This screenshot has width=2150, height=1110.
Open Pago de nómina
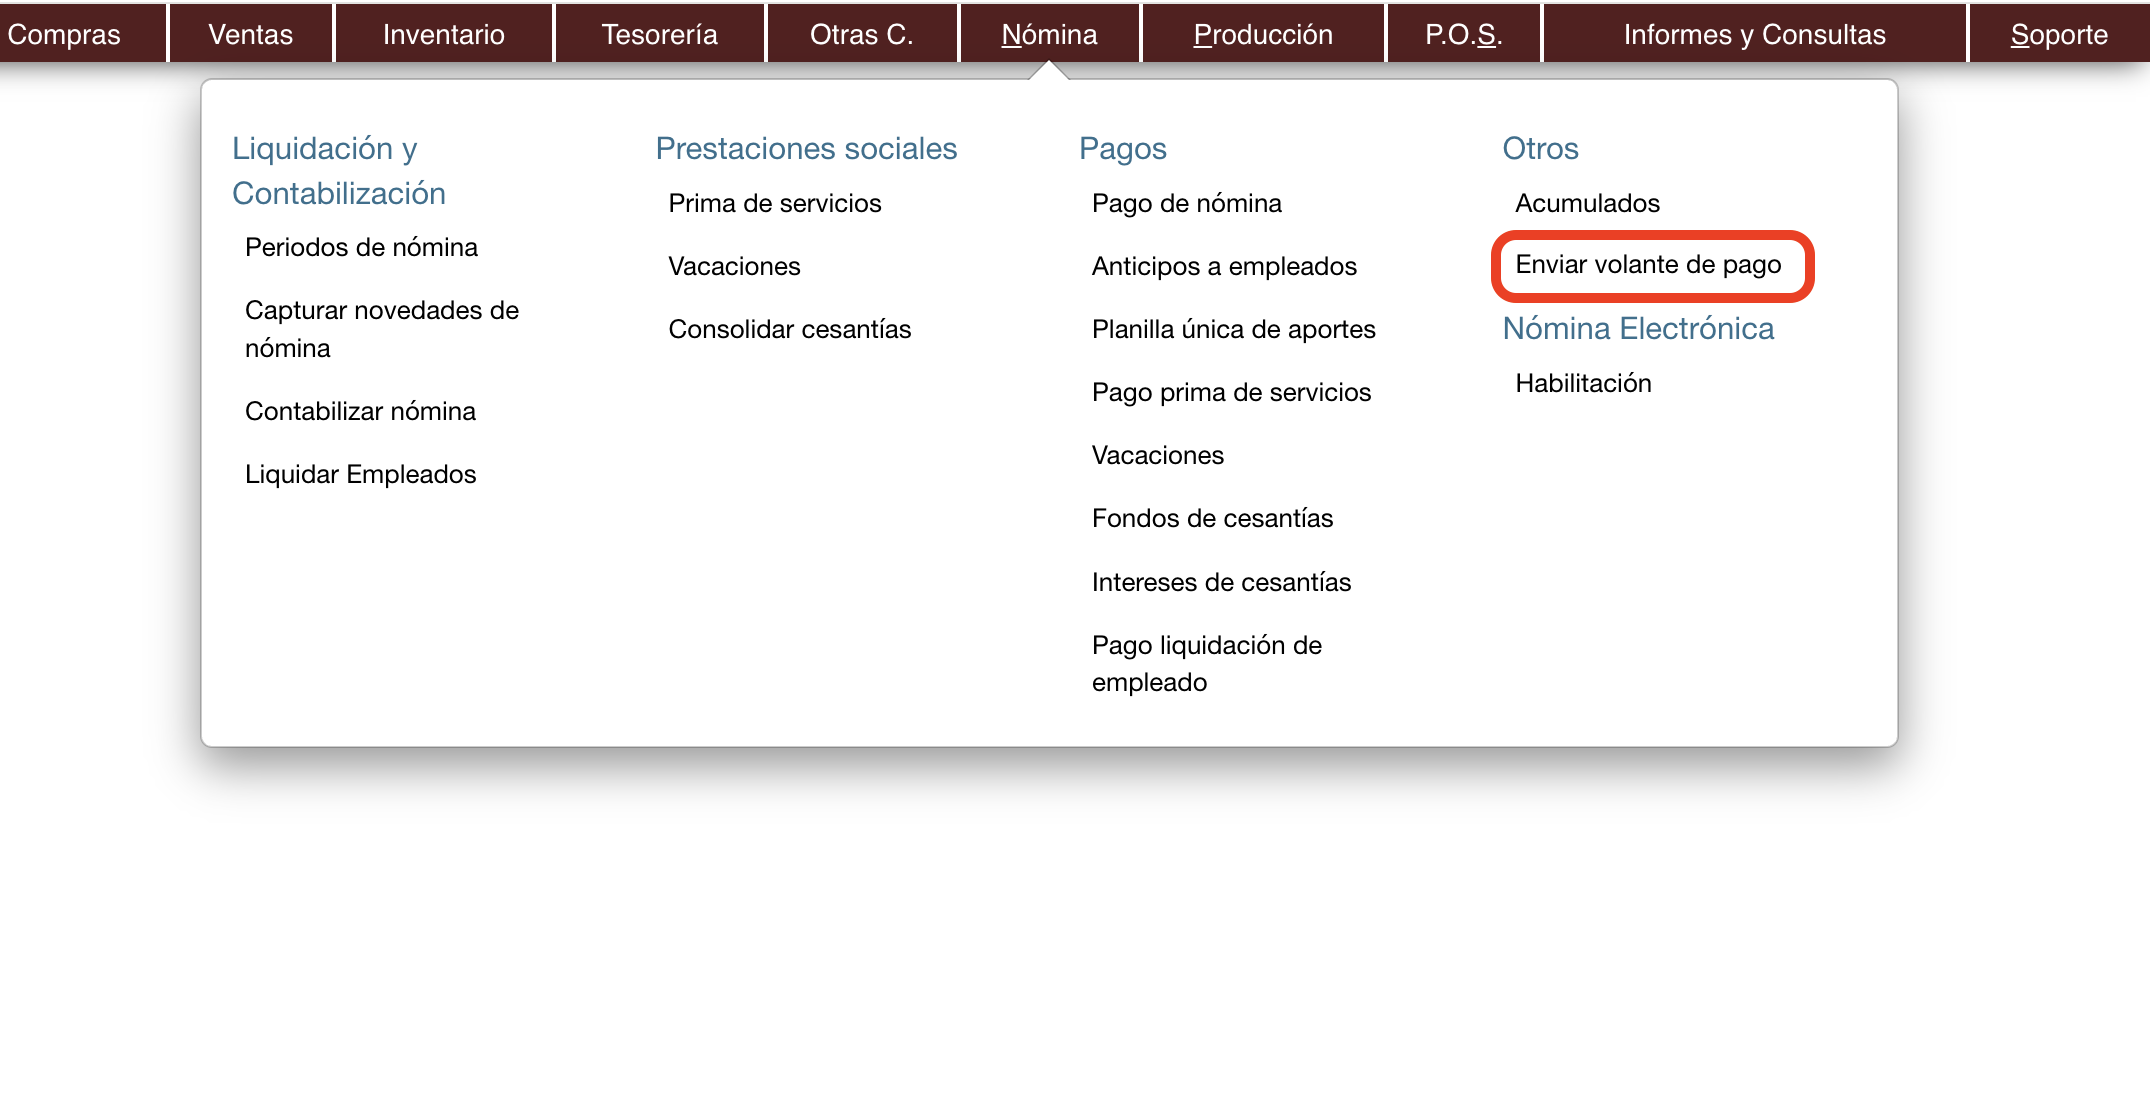pyautogui.click(x=1186, y=203)
